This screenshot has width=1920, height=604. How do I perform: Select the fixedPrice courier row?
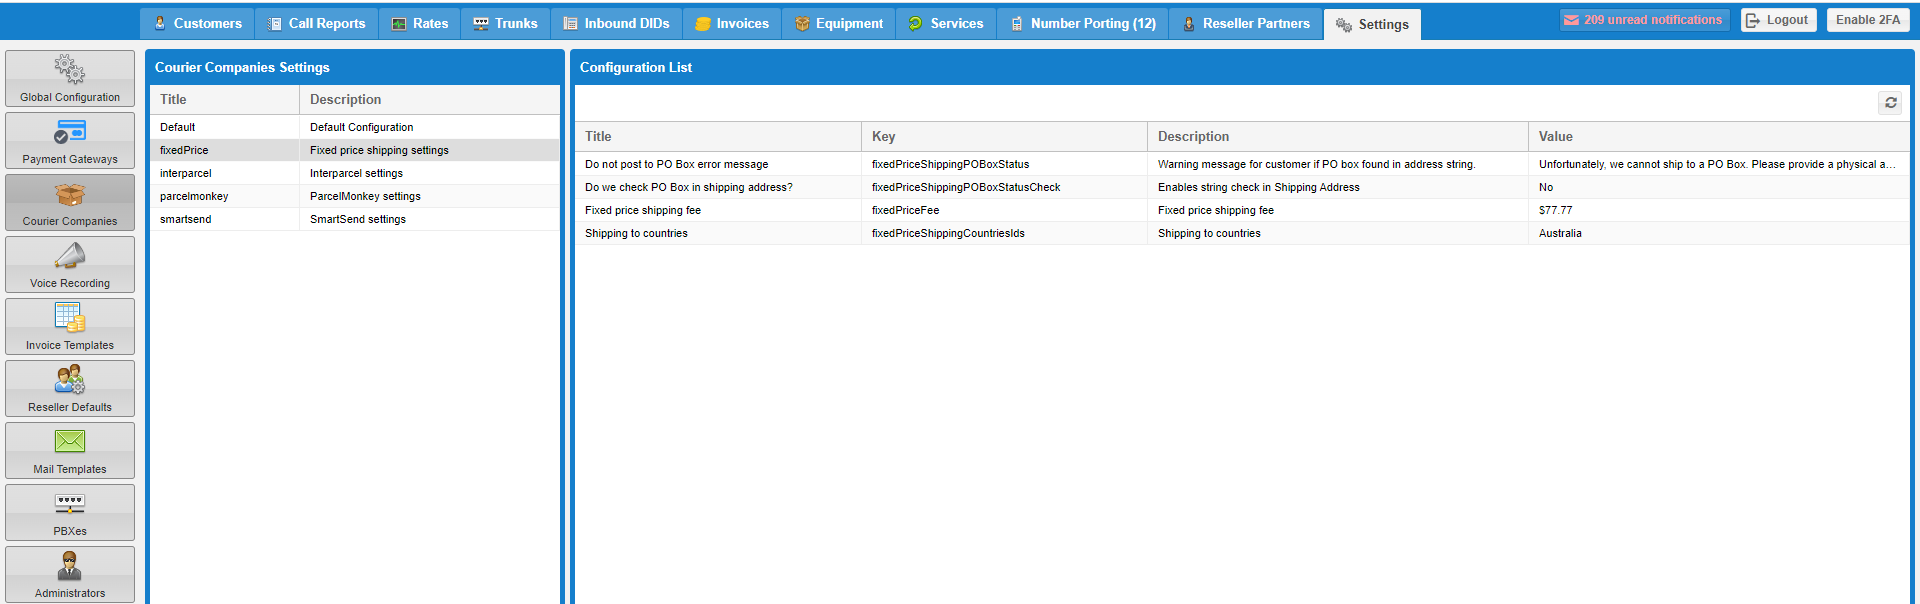click(355, 150)
